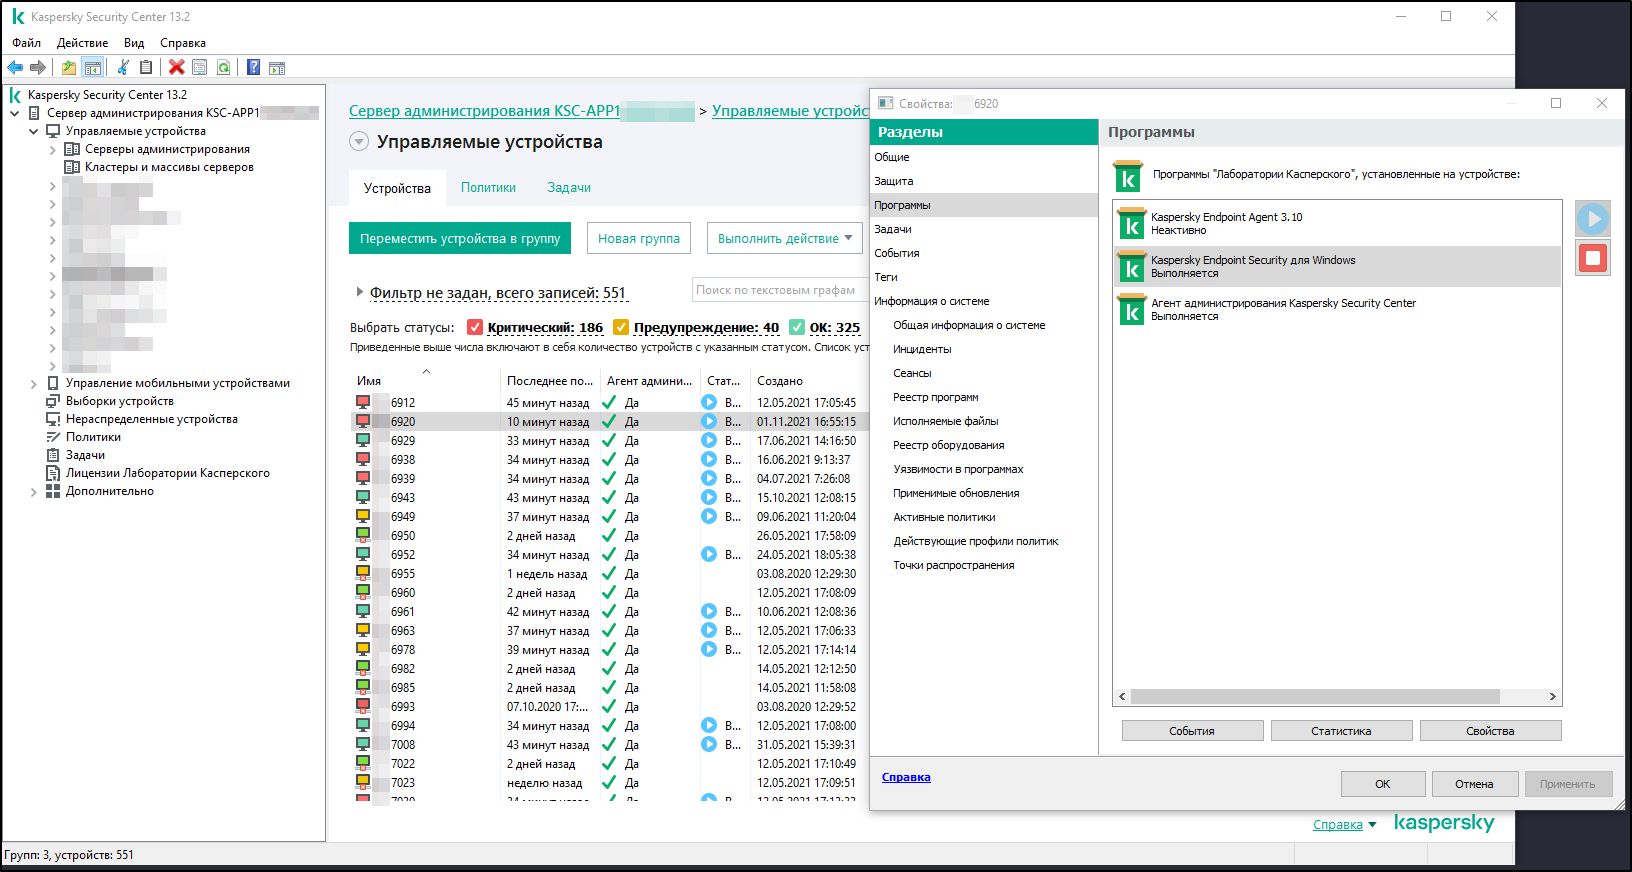
Task: Click the Статистика button
Action: pyautogui.click(x=1340, y=731)
